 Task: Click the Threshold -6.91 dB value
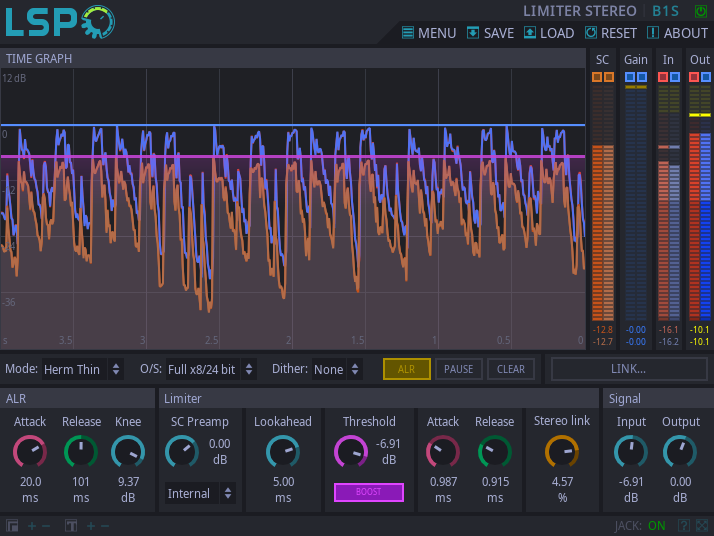pos(388,451)
